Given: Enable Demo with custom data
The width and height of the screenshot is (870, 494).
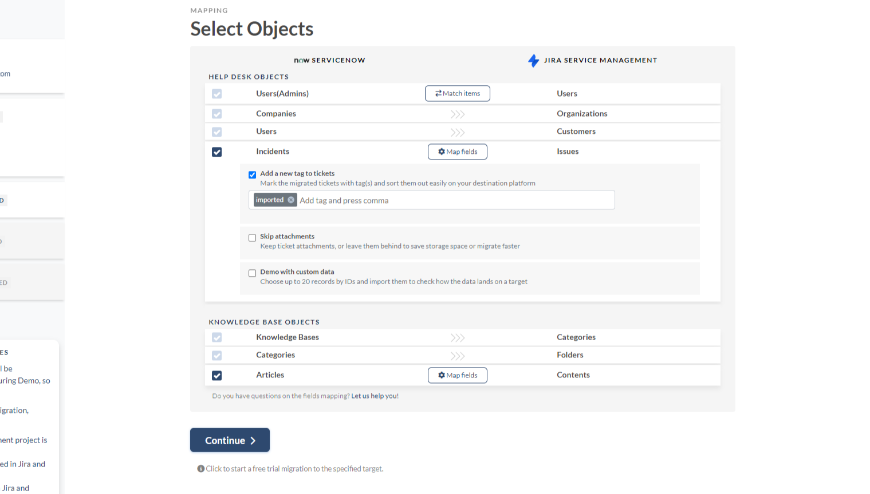Looking at the screenshot, I should click(x=253, y=273).
